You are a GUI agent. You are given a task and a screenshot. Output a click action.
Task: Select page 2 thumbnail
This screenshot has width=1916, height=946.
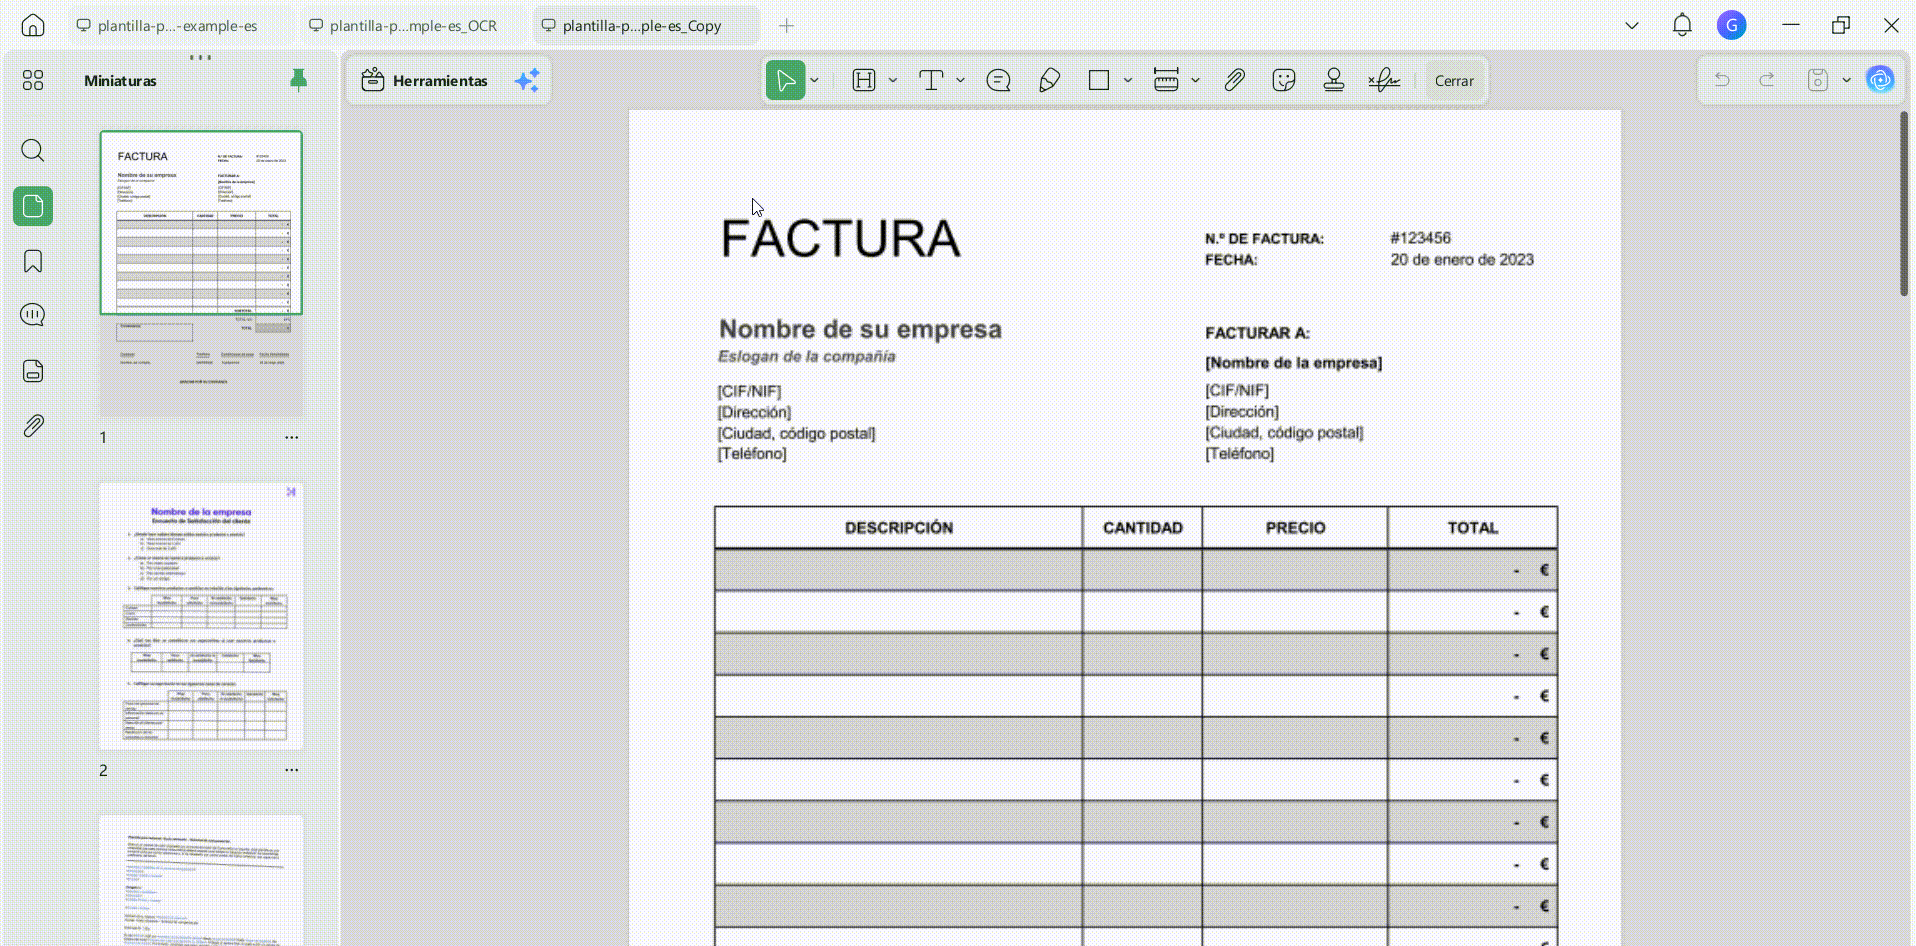click(201, 616)
